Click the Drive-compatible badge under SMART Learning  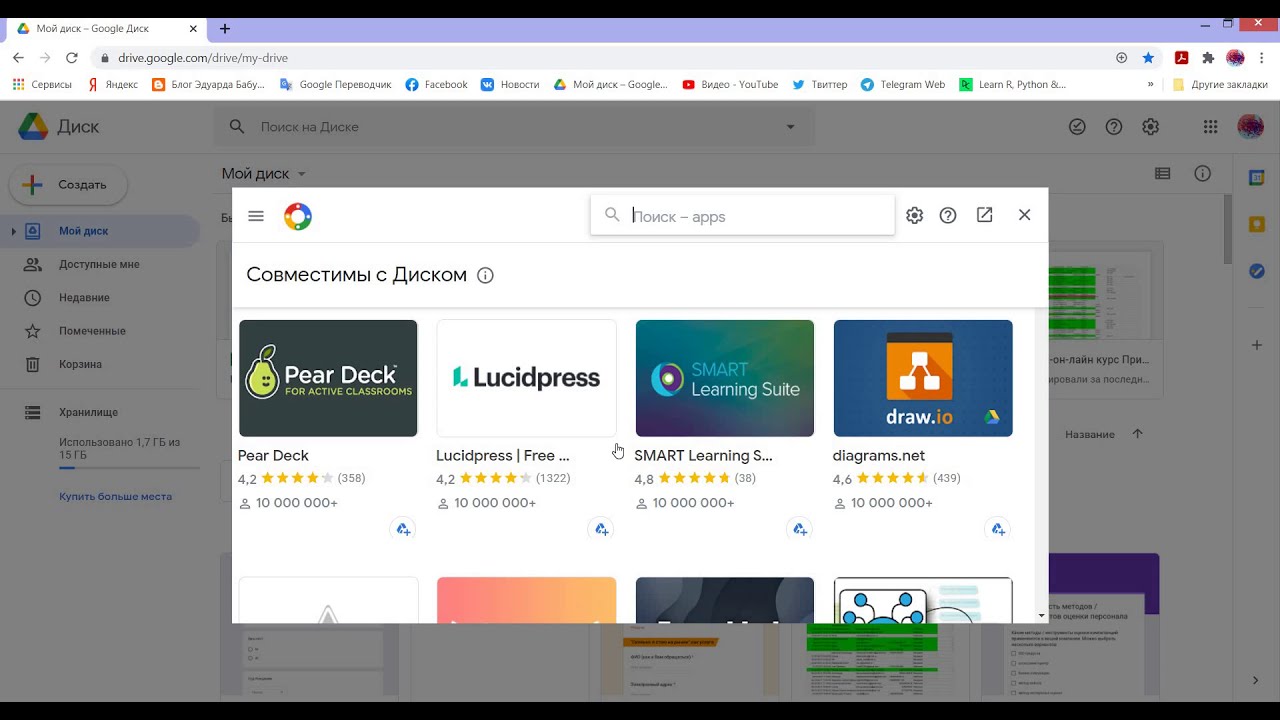[x=800, y=529]
